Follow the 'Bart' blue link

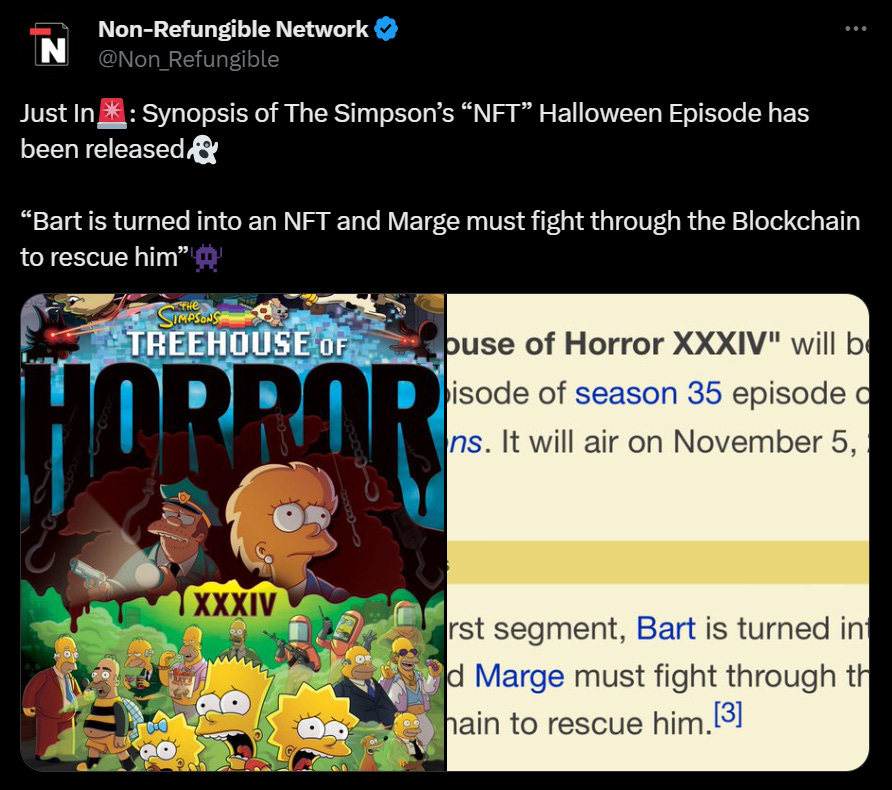[666, 628]
